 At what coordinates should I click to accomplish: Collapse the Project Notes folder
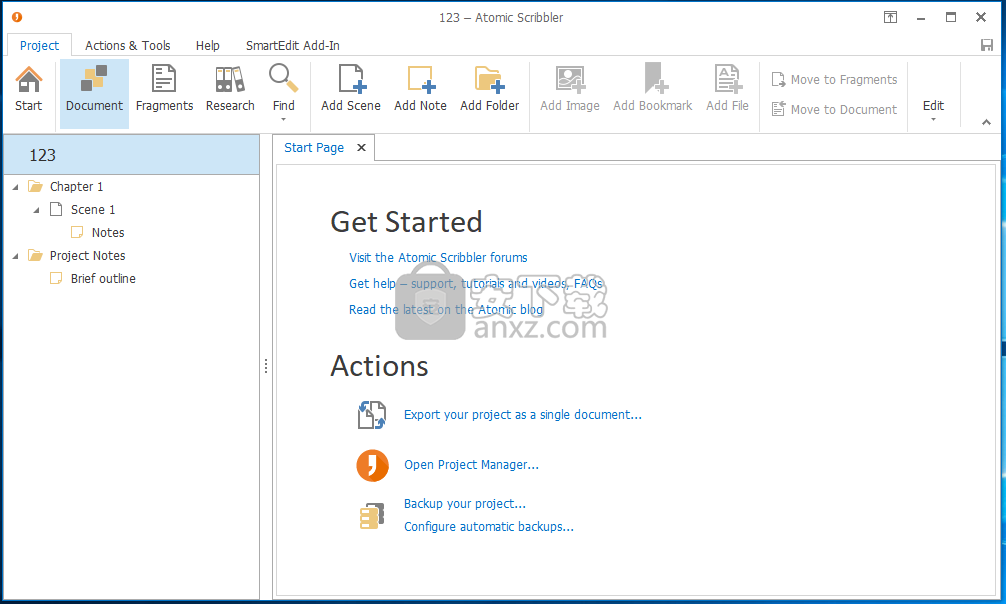(x=15, y=256)
